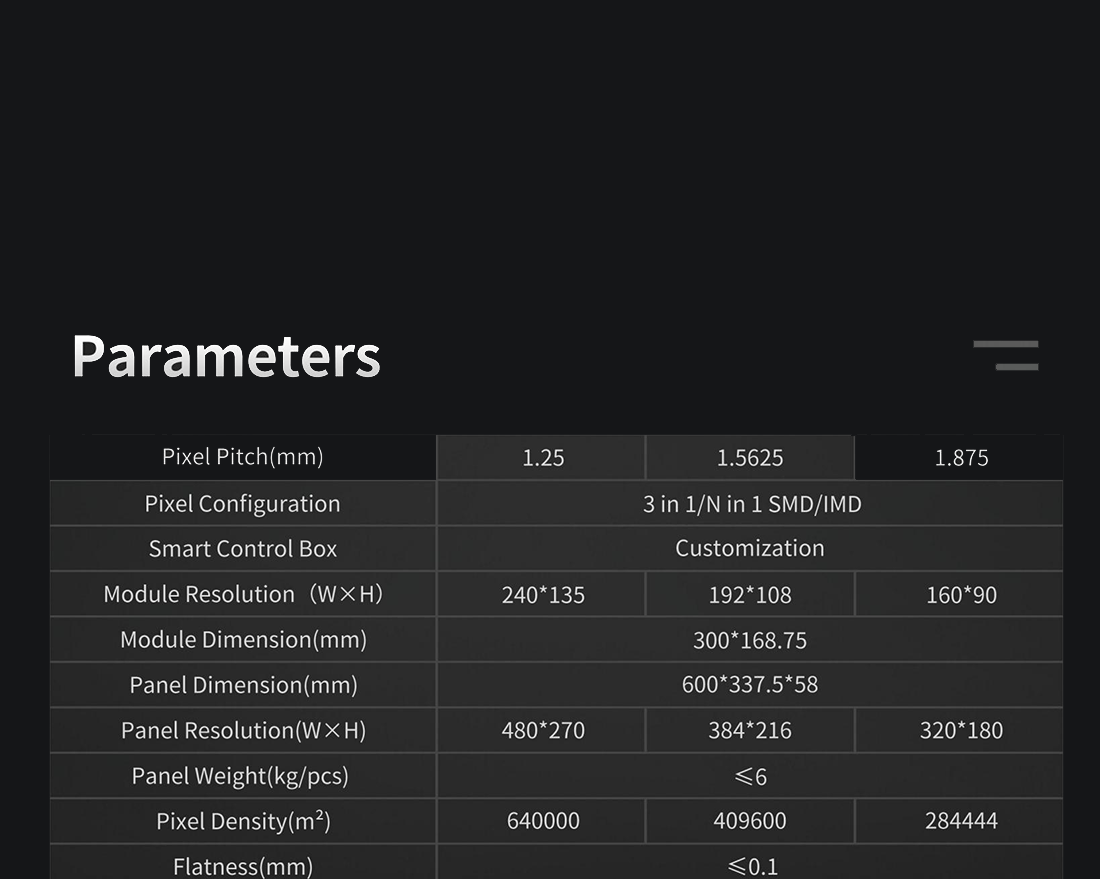Click the Parameters heading
The image size is (1100, 879).
pos(226,356)
